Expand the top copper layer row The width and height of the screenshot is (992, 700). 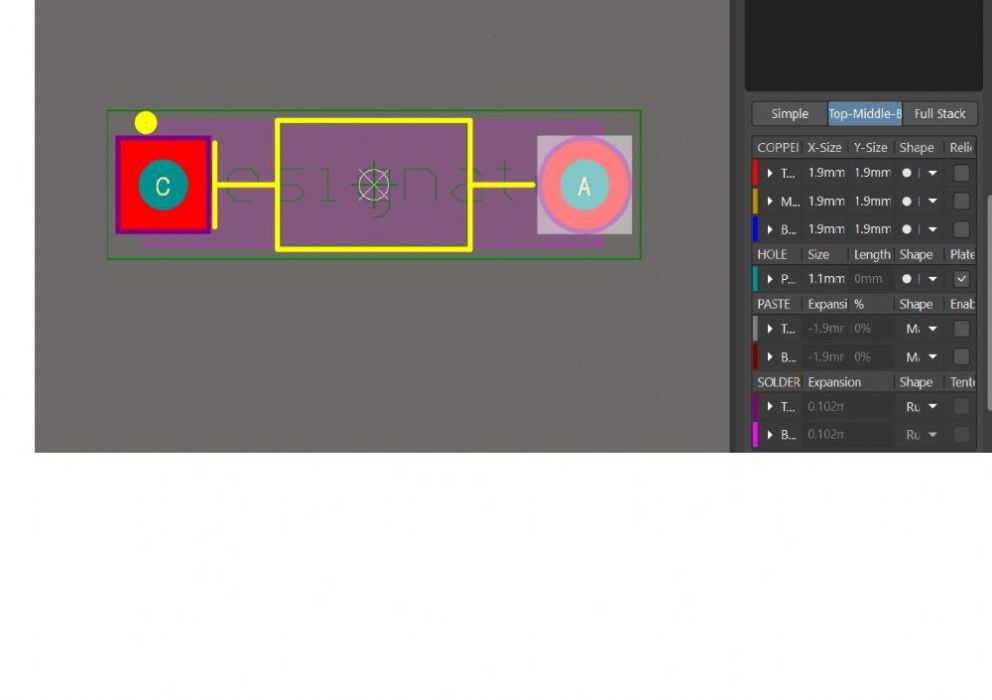pos(770,173)
